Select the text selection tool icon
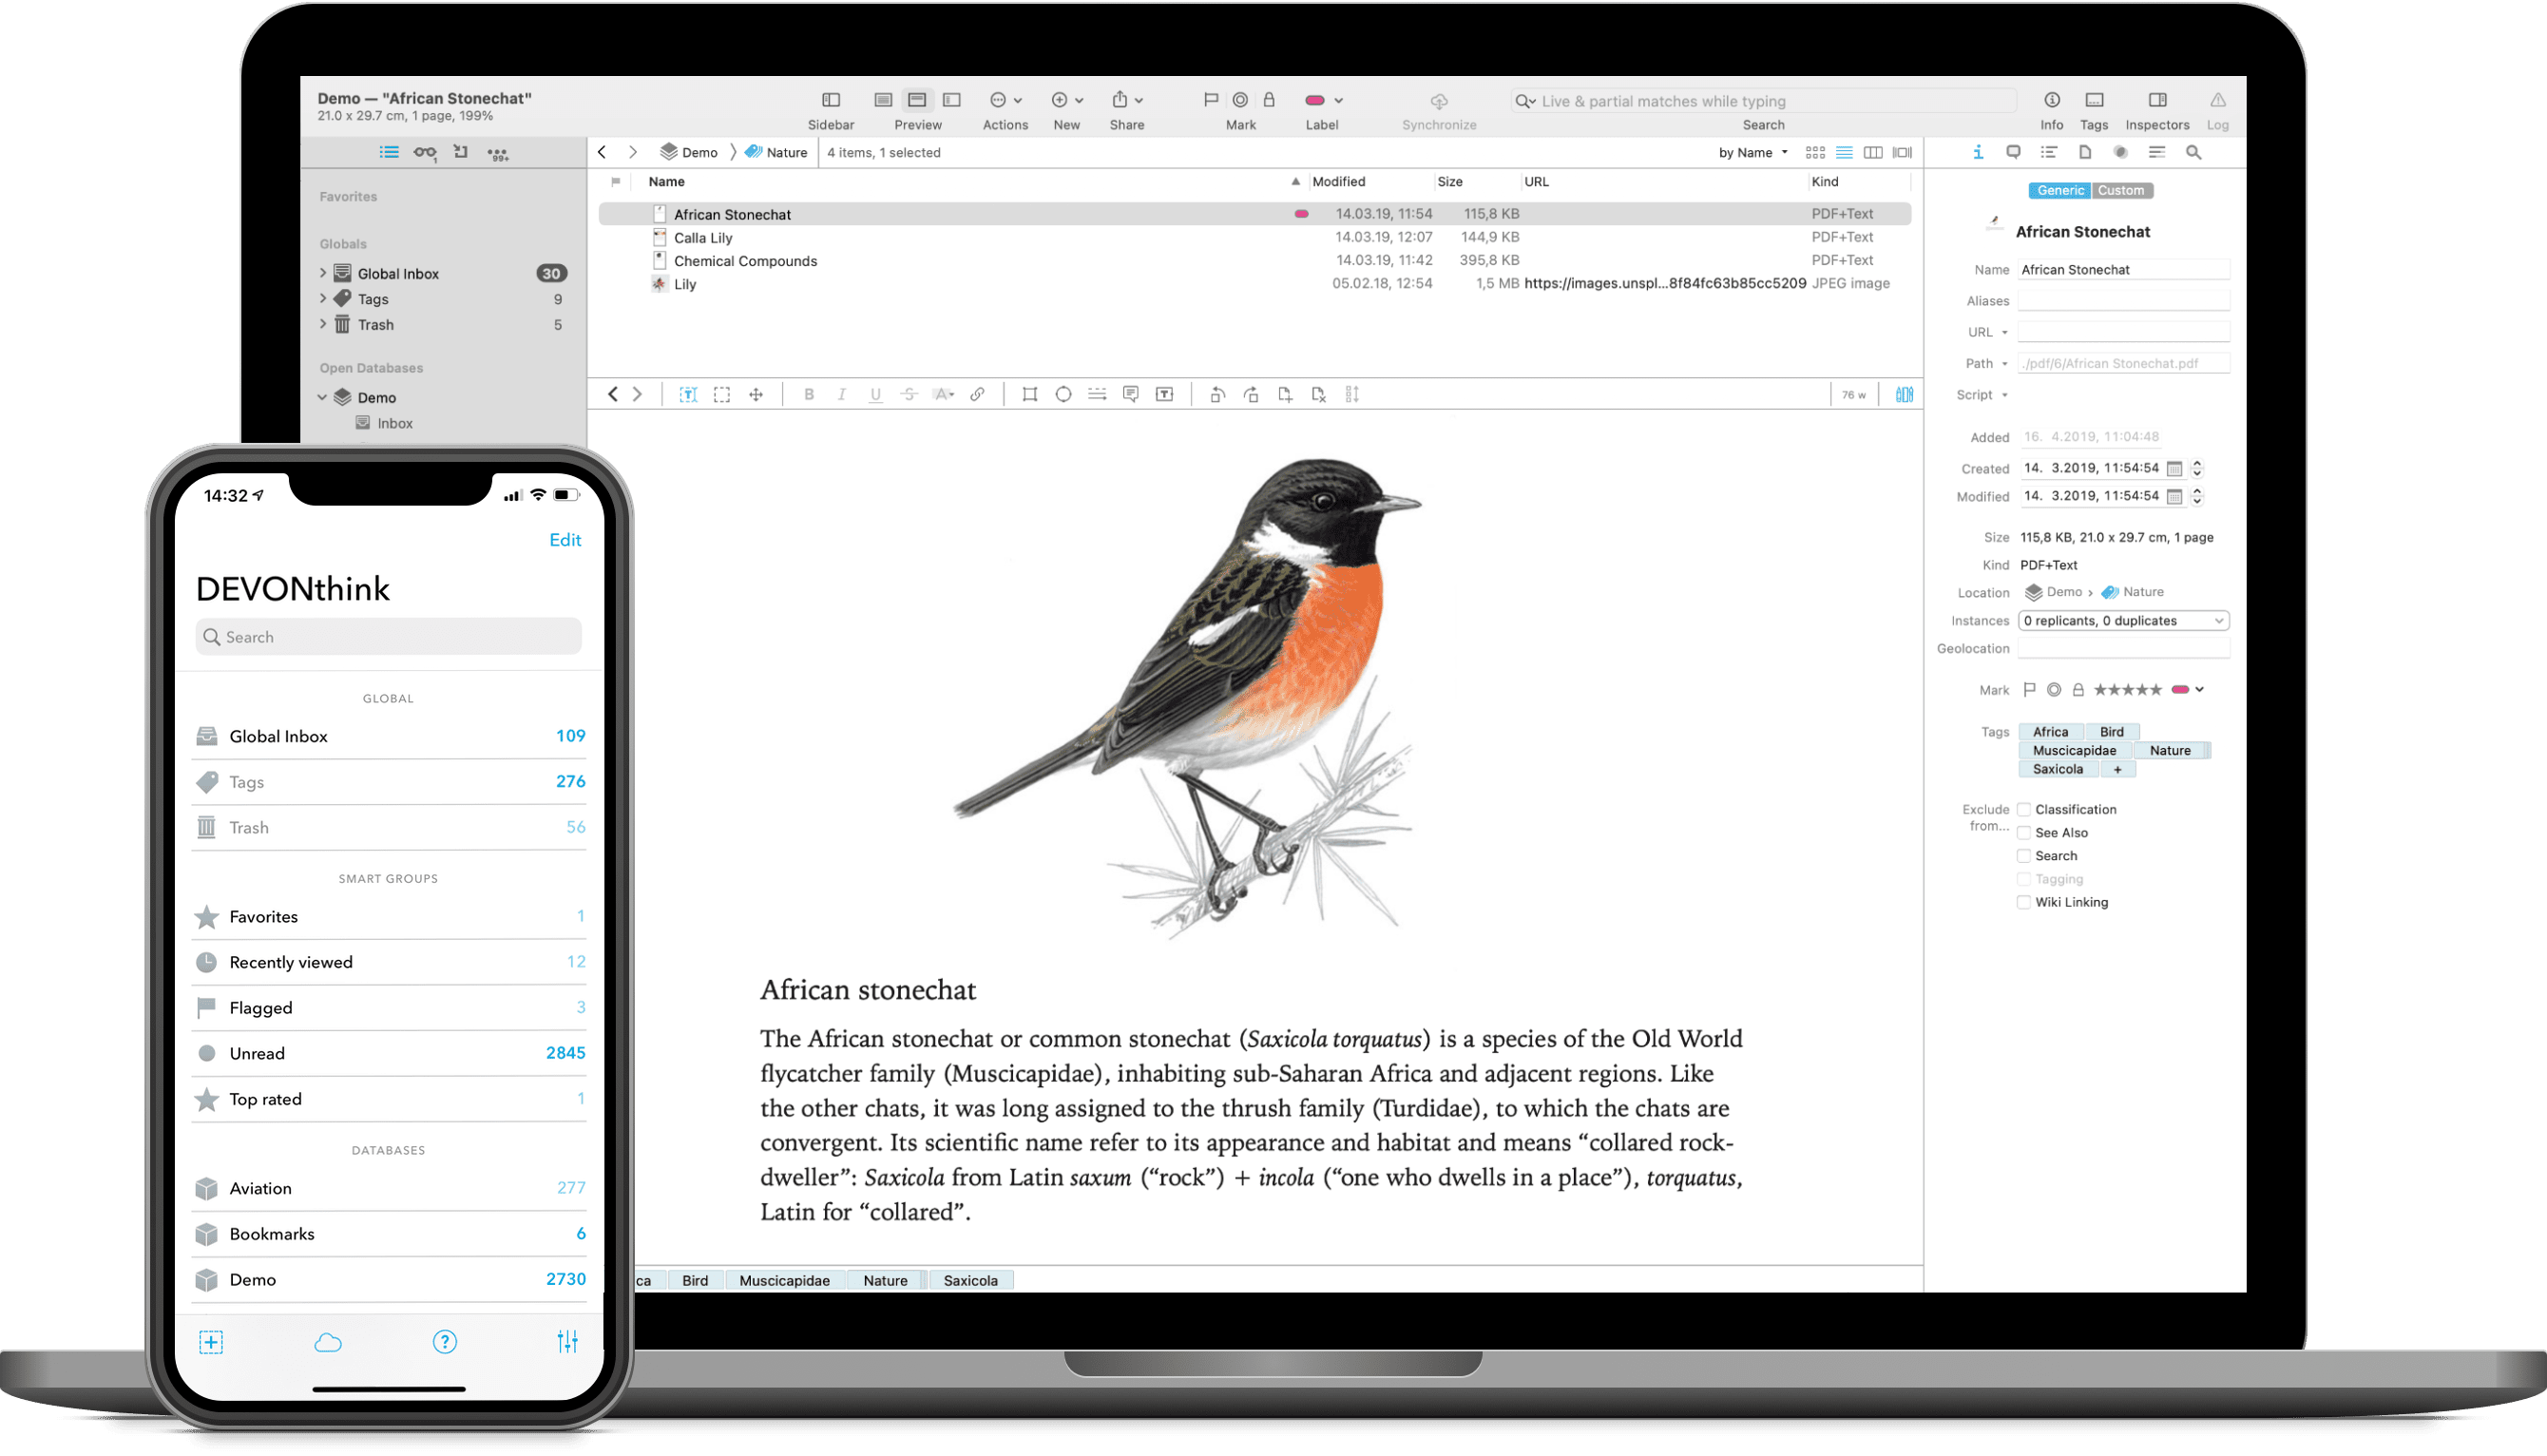2547x1456 pixels. [x=688, y=395]
